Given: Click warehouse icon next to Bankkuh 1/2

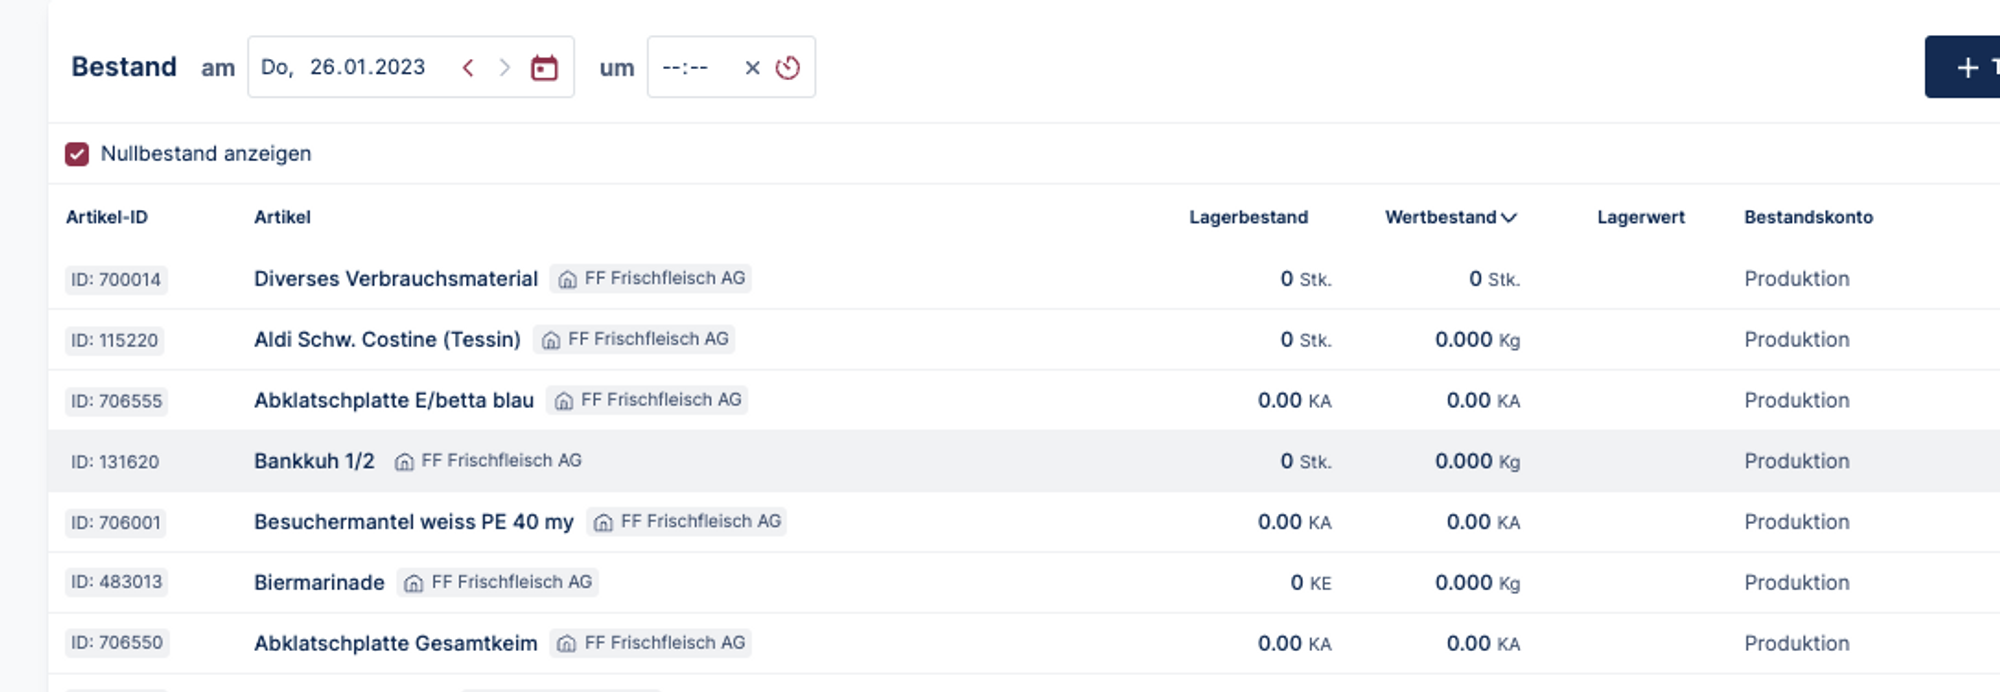Looking at the screenshot, I should click(404, 462).
